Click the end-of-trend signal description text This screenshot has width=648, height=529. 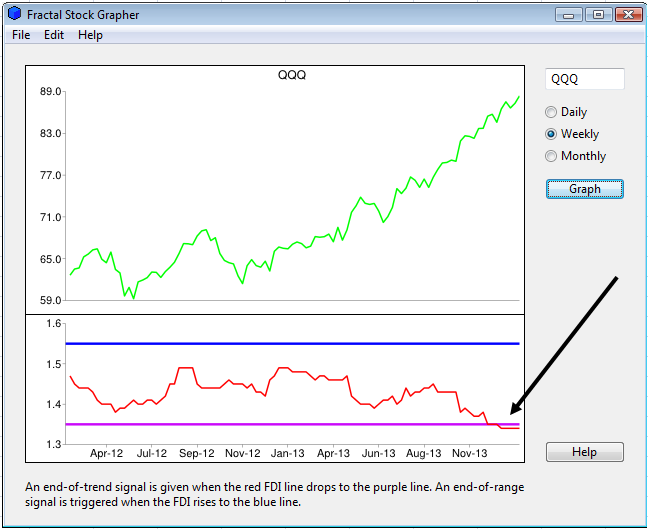(x=274, y=495)
